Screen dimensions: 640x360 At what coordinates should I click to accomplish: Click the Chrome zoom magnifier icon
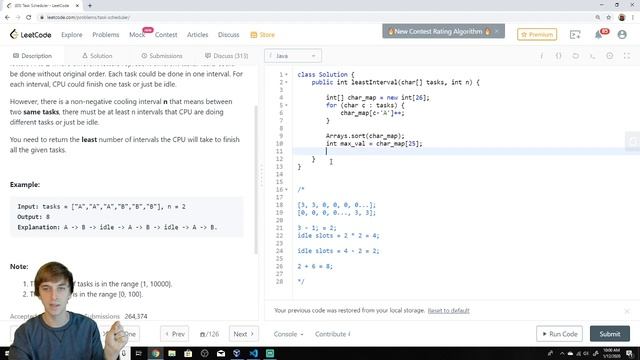click(598, 17)
